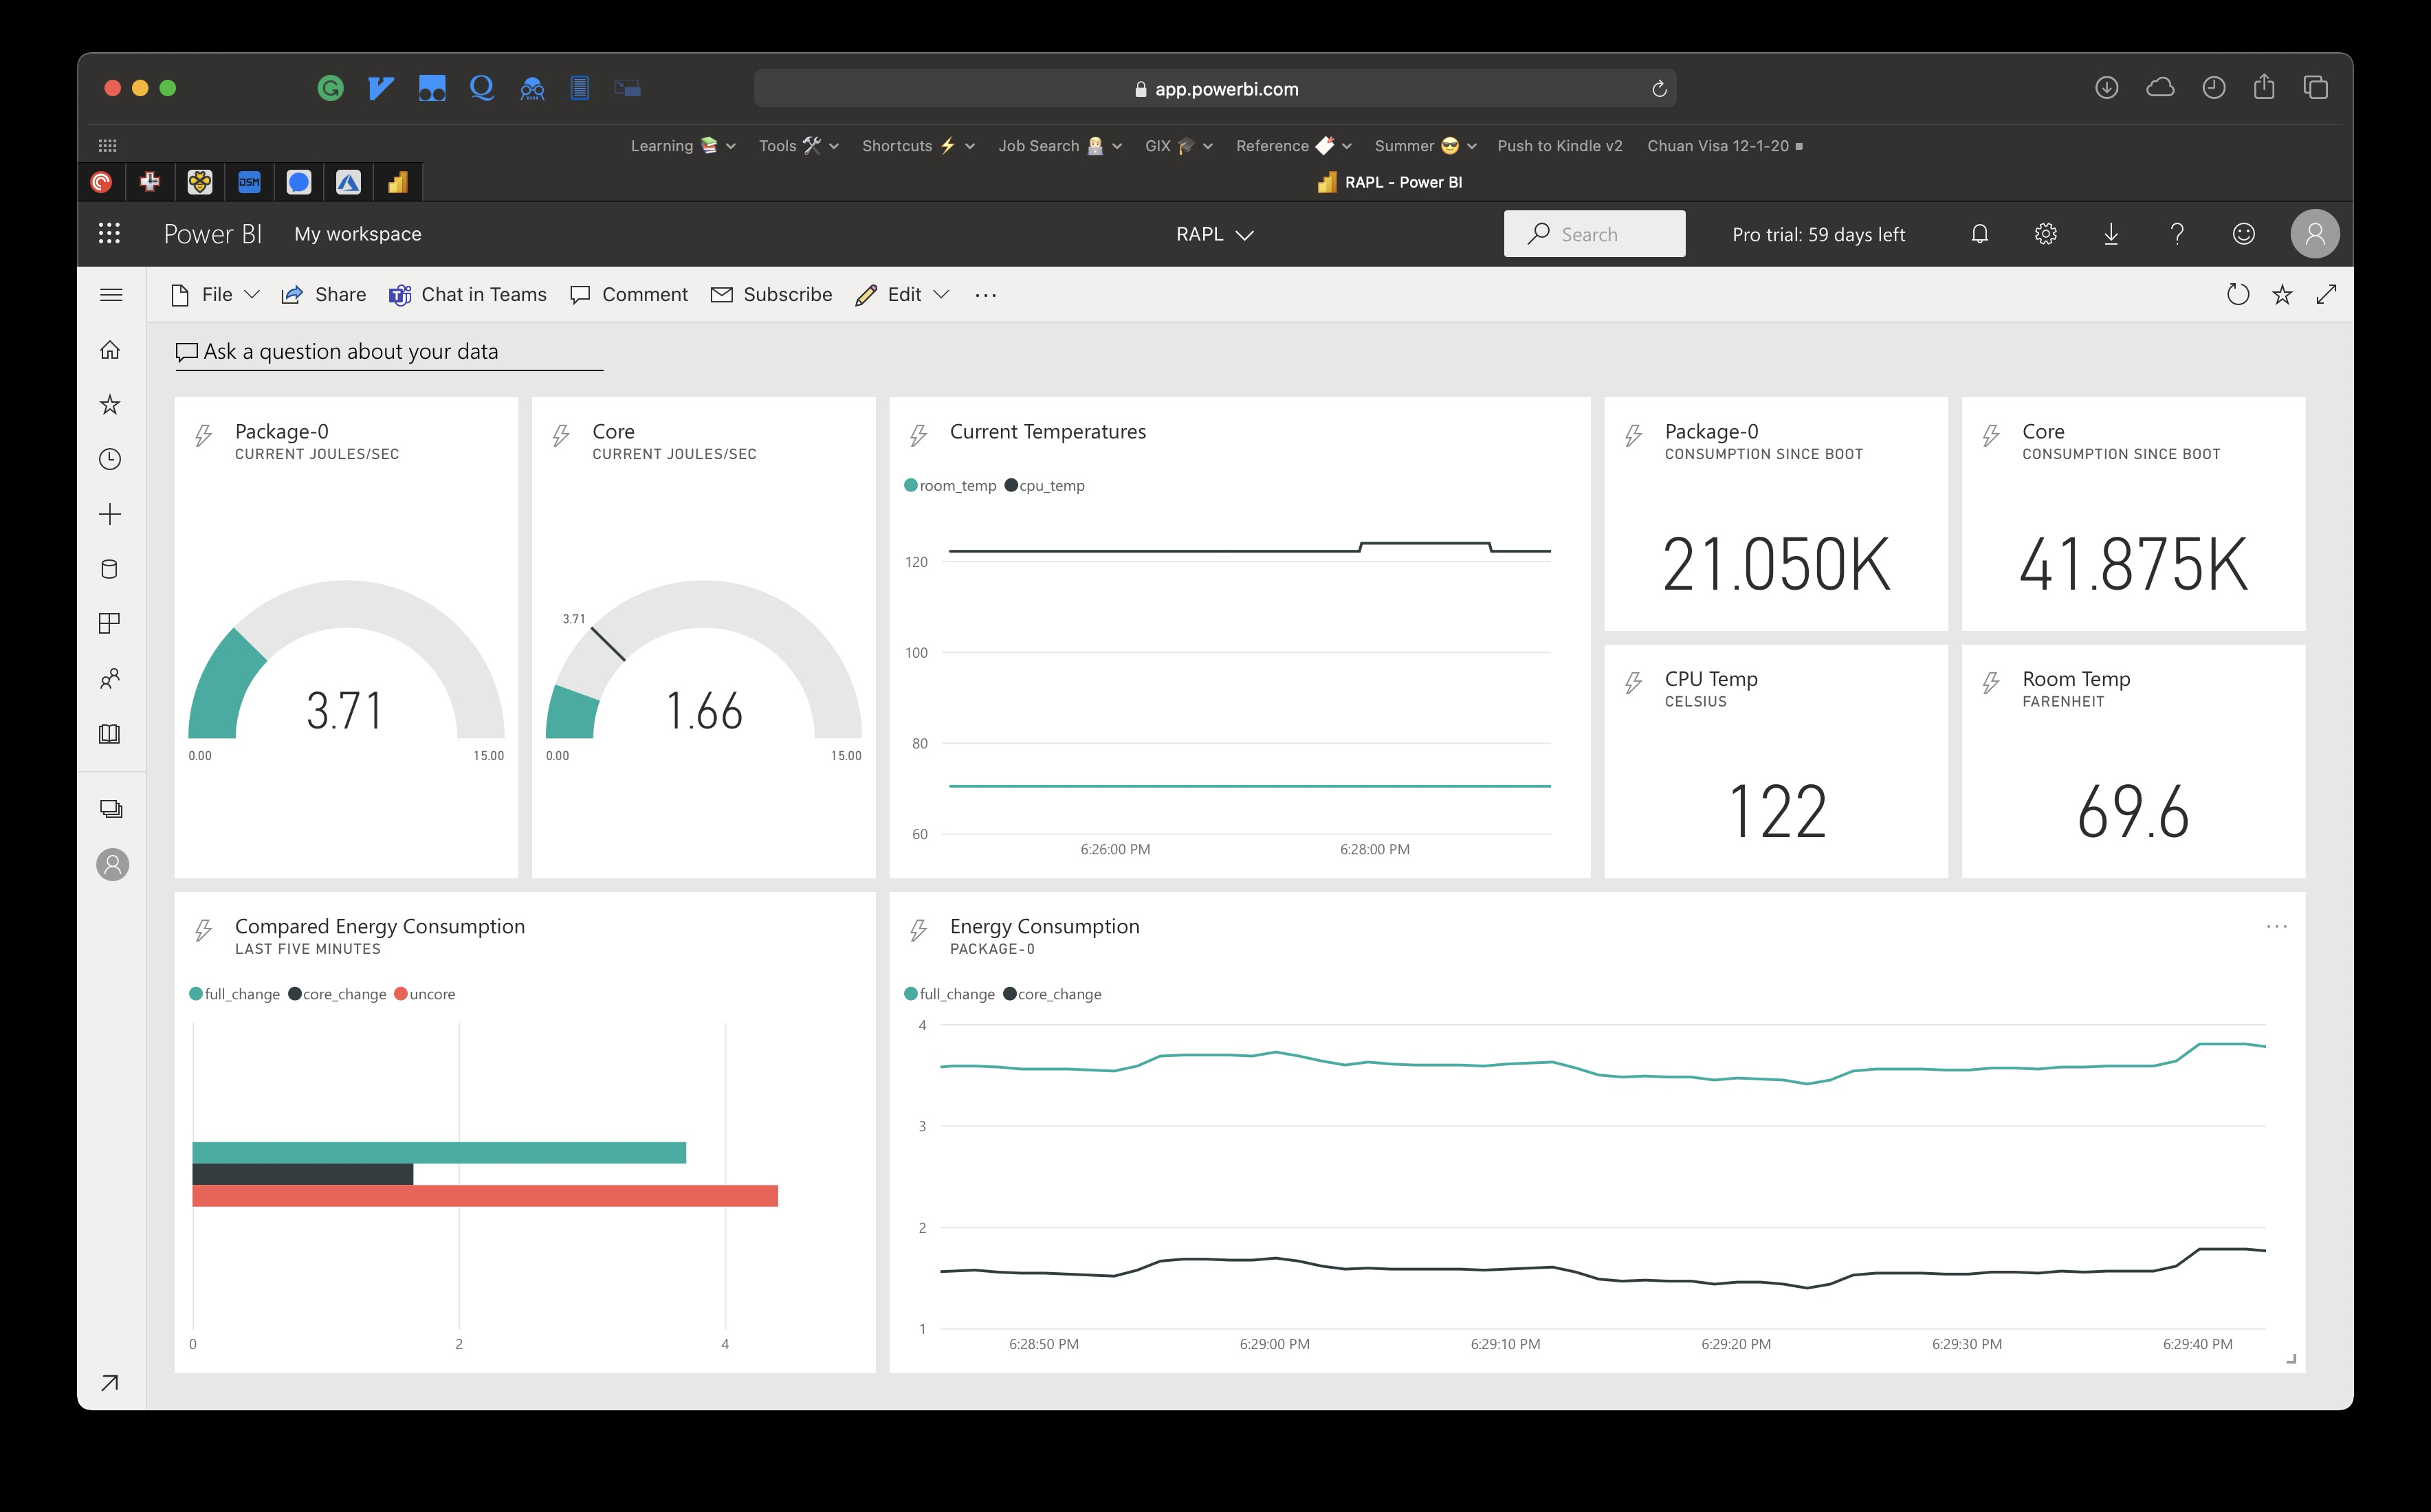Open Favorites star in left navigation
Image resolution: width=2431 pixels, height=1512 pixels.
point(110,405)
